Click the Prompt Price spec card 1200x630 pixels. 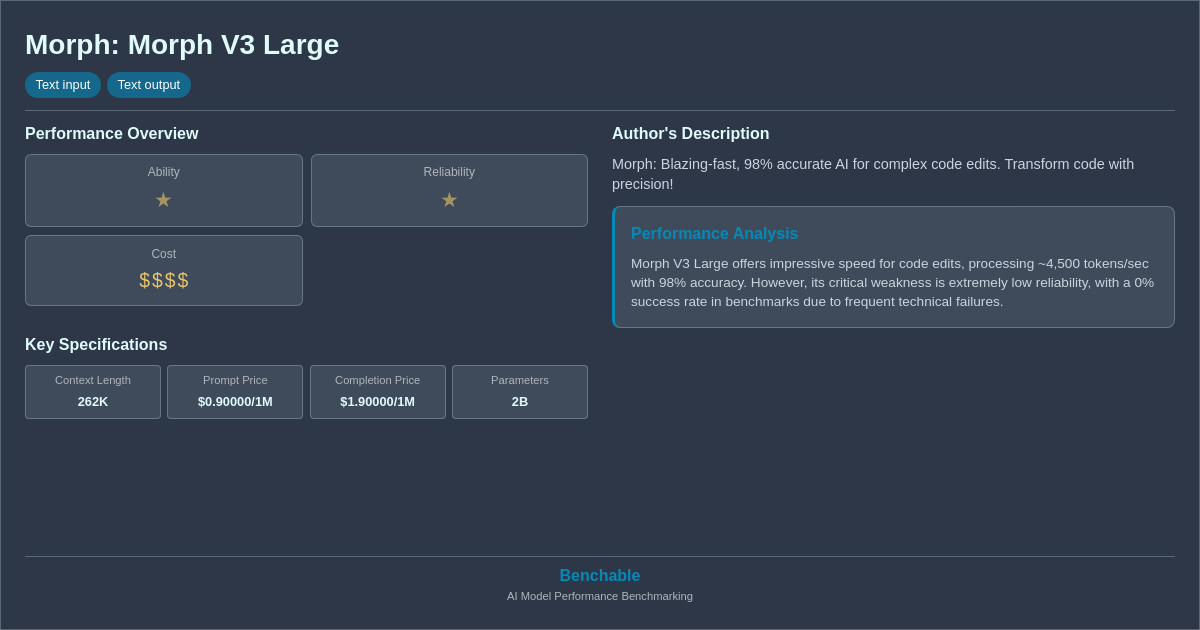point(235,392)
